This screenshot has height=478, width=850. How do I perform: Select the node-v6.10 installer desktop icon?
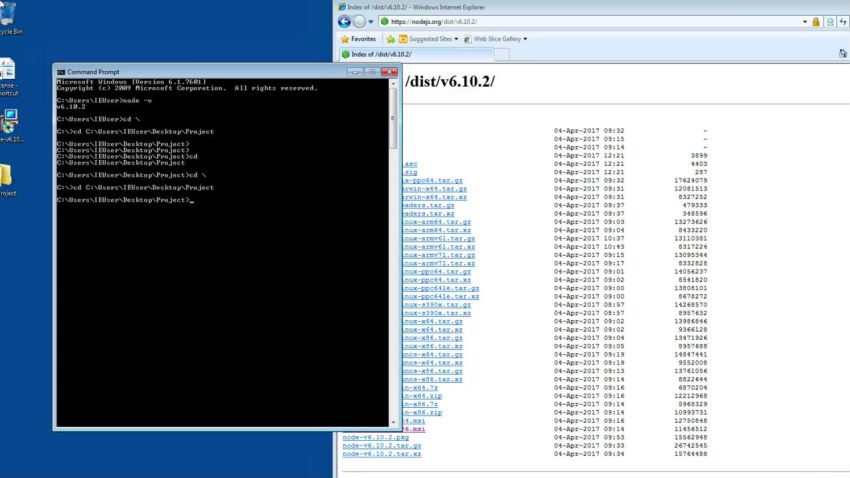point(10,126)
